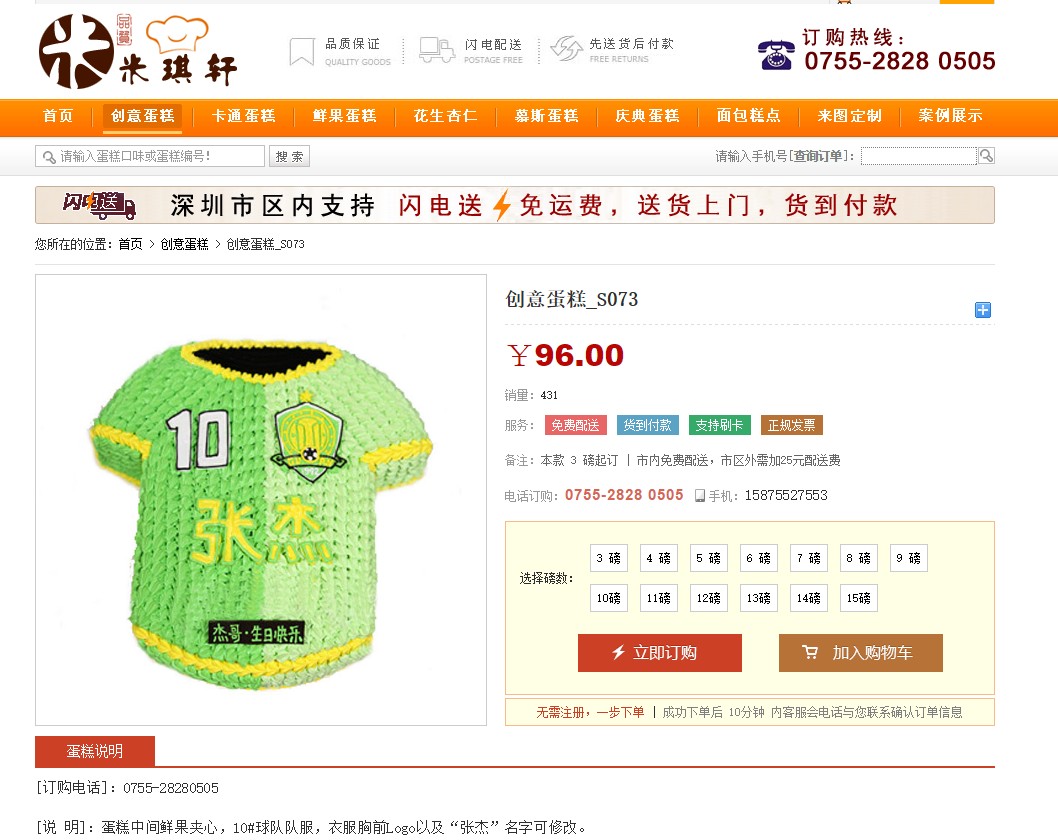The height and width of the screenshot is (840, 1058).
Task: Click the 创意蛋糕 breadcrumb link
Action: click(184, 244)
